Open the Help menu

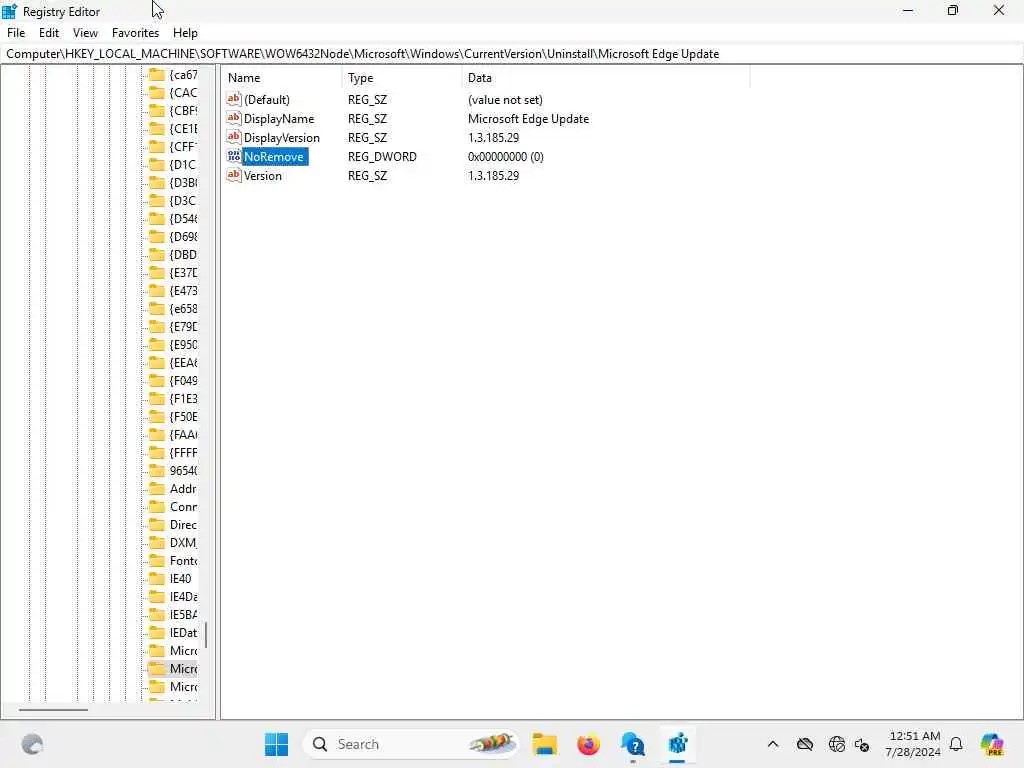coord(185,33)
